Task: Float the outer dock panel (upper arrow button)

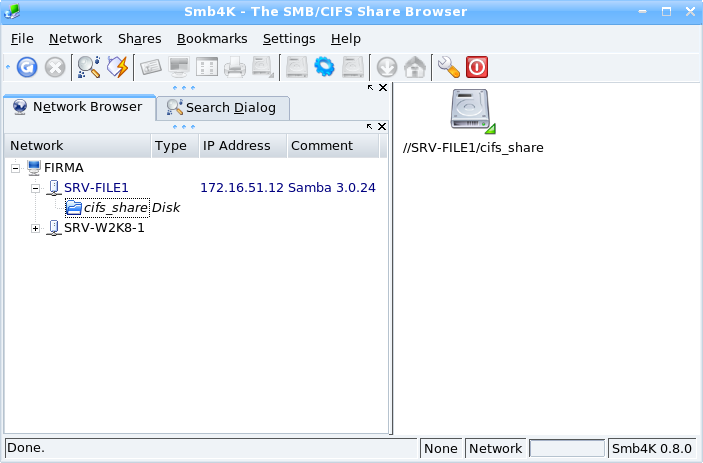Action: pyautogui.click(x=370, y=88)
